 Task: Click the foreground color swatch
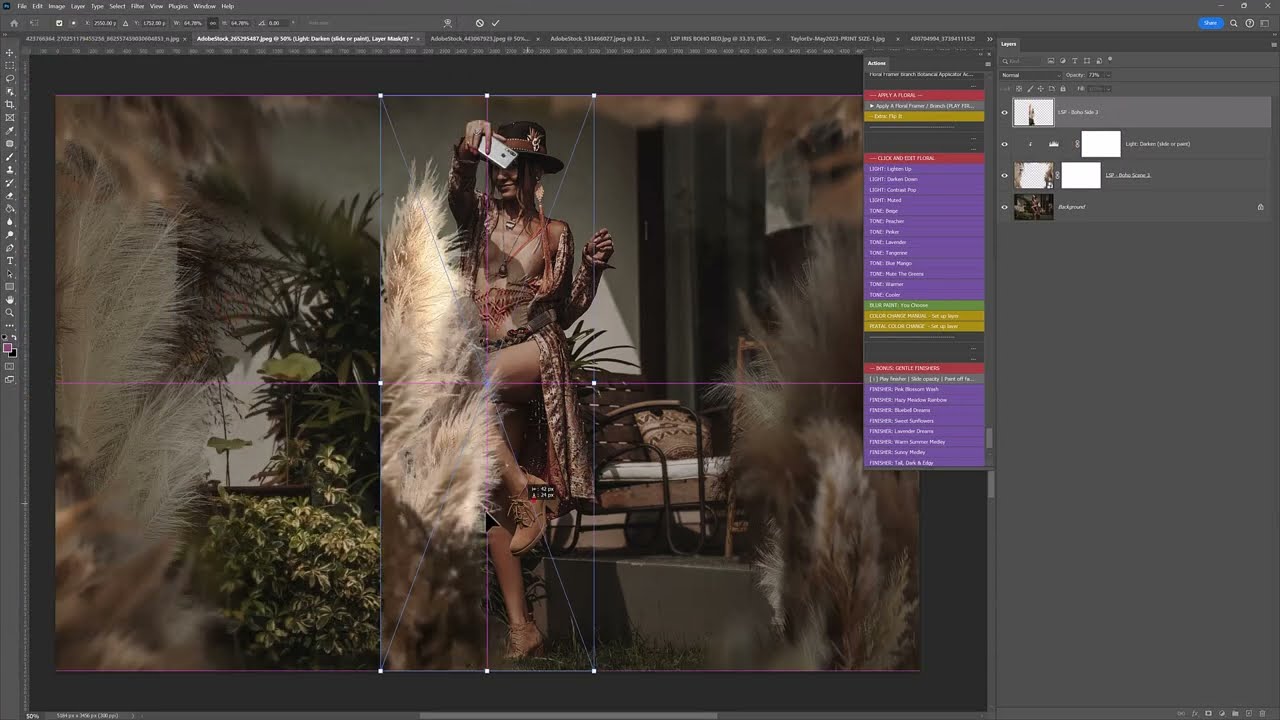(x=8, y=348)
